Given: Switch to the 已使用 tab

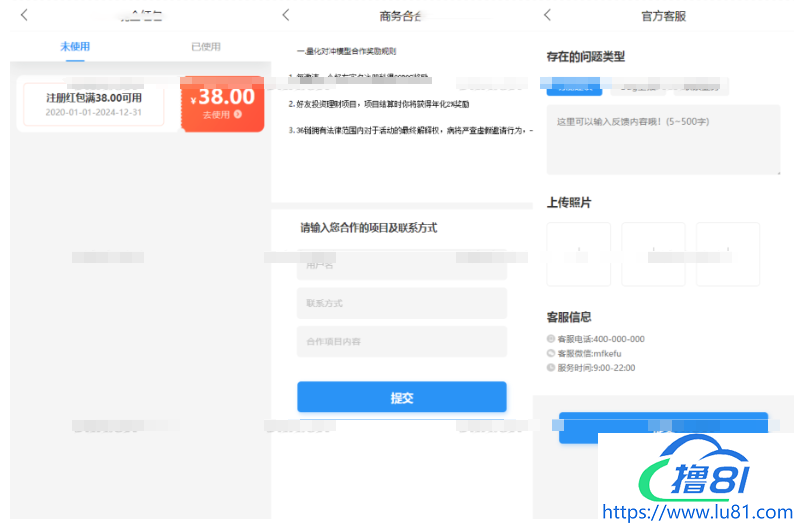Looking at the screenshot, I should point(206,47).
